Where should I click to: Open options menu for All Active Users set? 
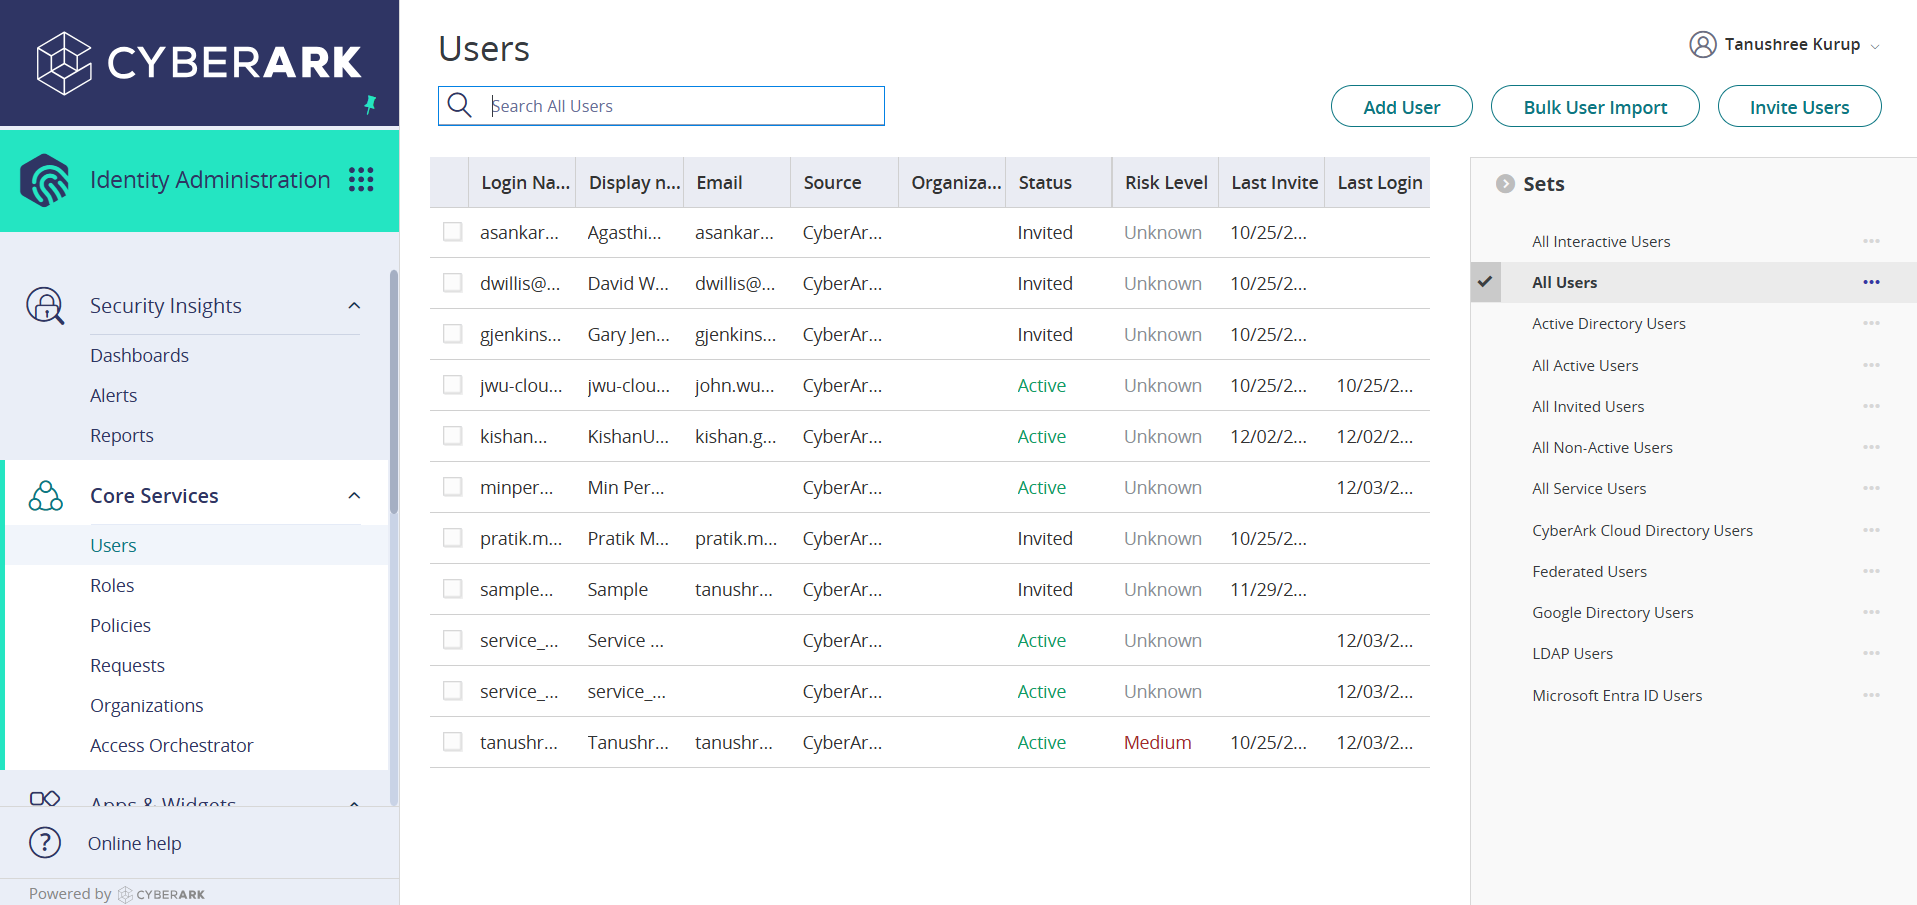pos(1871,365)
